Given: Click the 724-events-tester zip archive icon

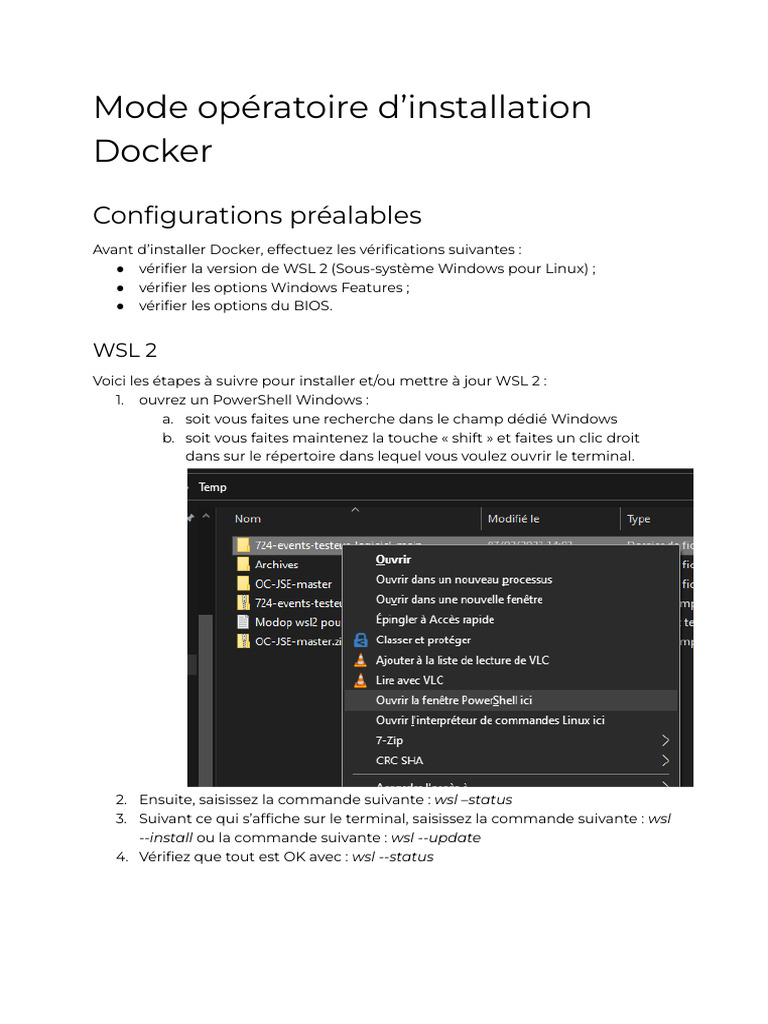Looking at the screenshot, I should click(243, 603).
